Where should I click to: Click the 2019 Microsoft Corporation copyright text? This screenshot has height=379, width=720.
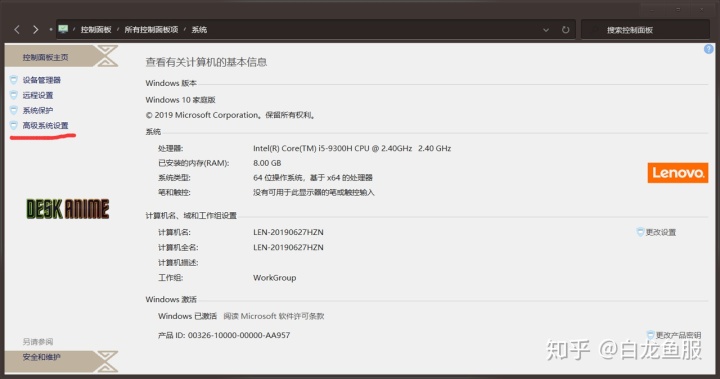point(231,115)
